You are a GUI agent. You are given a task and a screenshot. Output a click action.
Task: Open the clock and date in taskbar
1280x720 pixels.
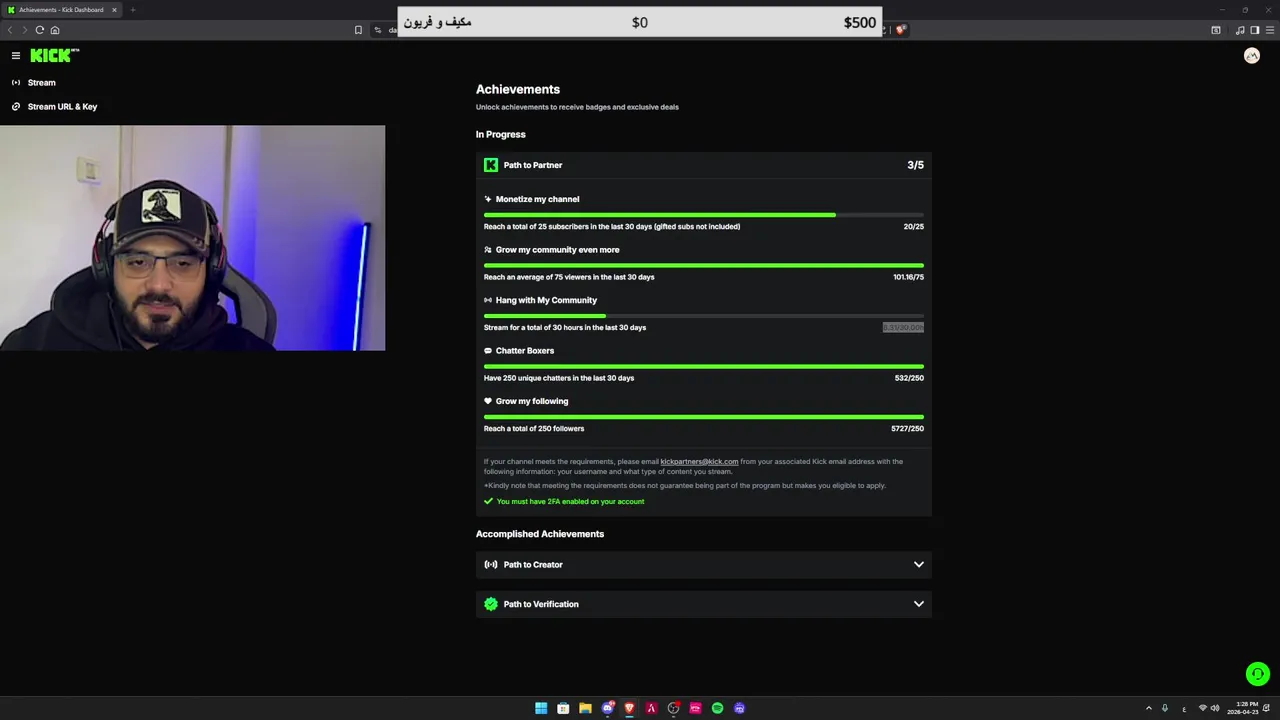tap(1243, 708)
